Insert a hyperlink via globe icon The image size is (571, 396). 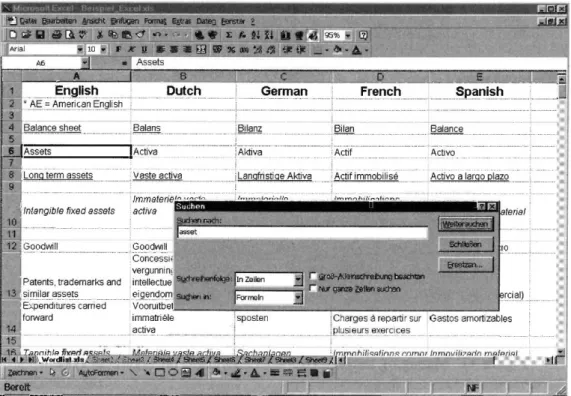point(199,35)
